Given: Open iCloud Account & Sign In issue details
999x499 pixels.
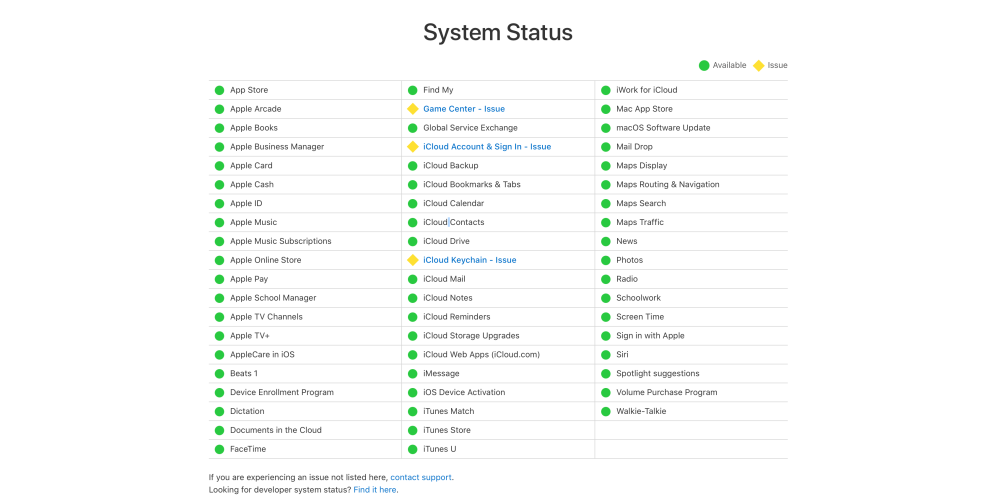Looking at the screenshot, I should [x=486, y=147].
